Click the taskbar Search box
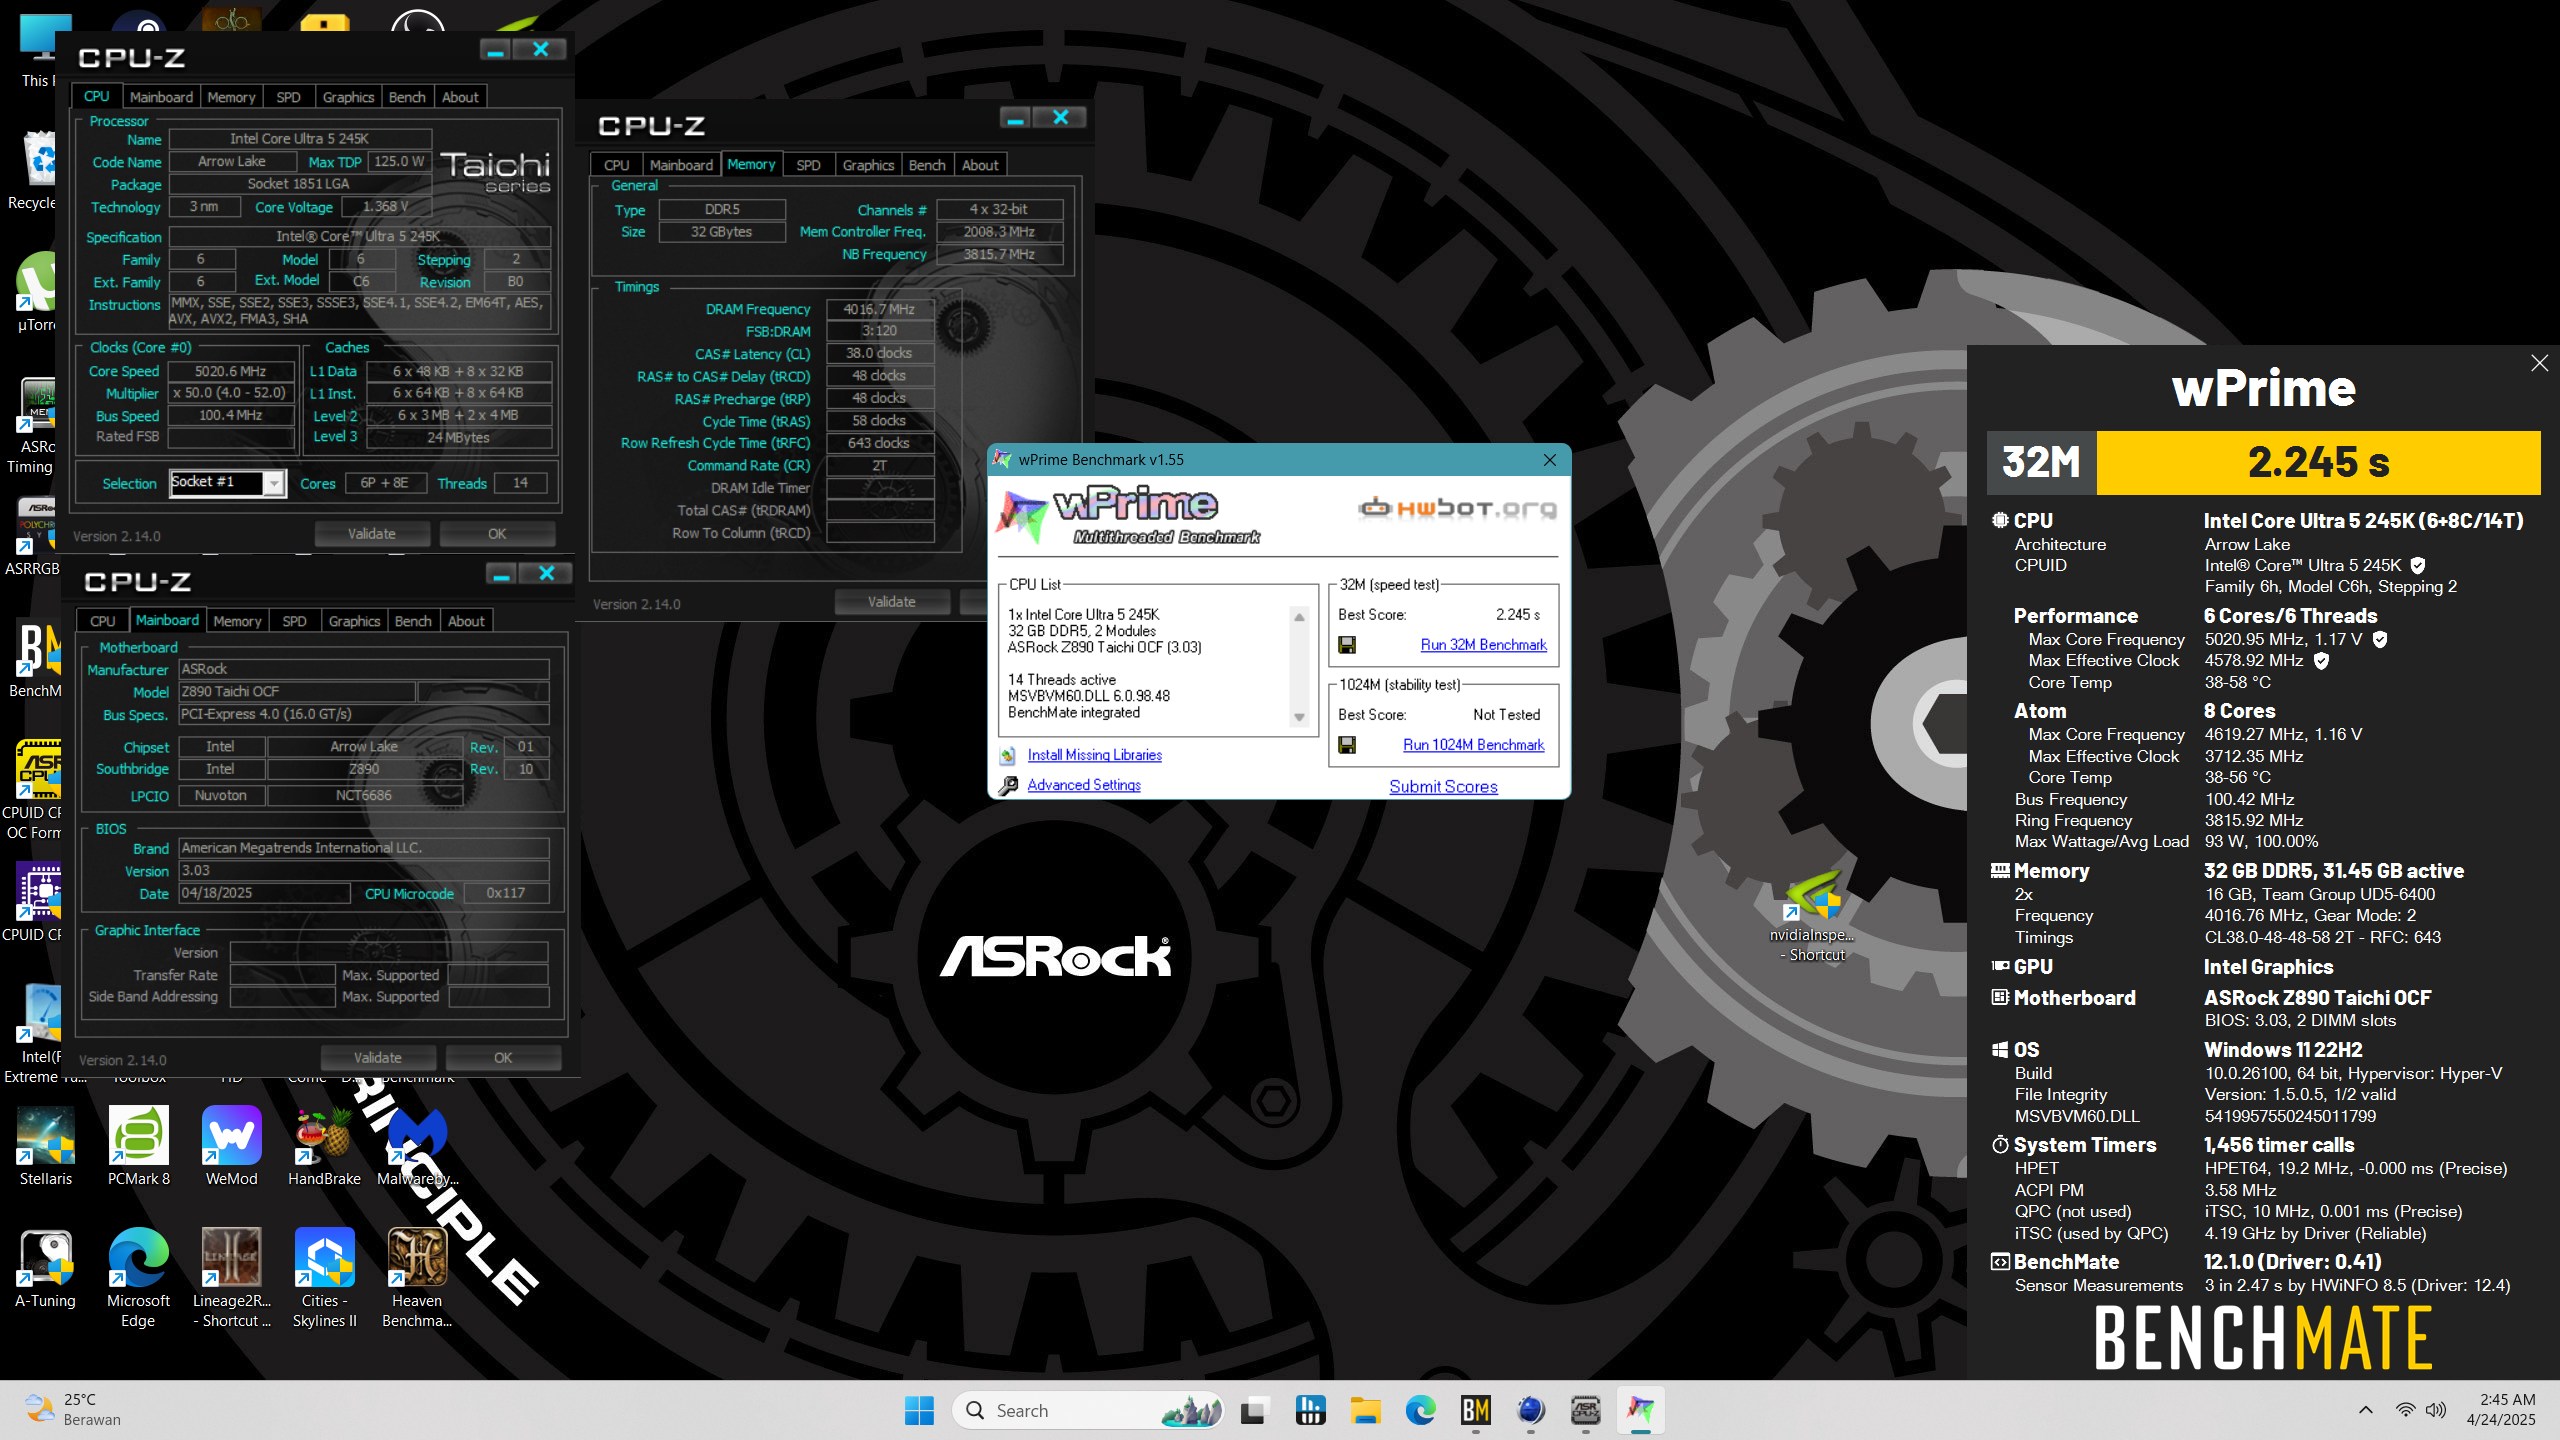Viewport: 2560px width, 1440px height. tap(1088, 1410)
